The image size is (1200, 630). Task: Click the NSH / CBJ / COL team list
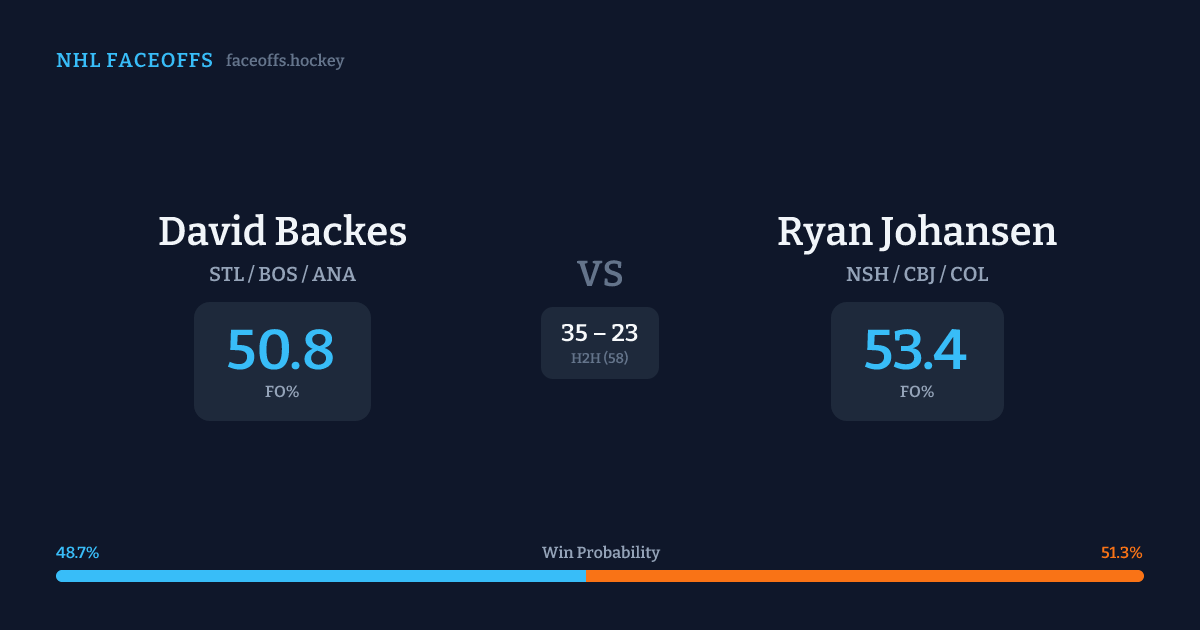point(917,274)
